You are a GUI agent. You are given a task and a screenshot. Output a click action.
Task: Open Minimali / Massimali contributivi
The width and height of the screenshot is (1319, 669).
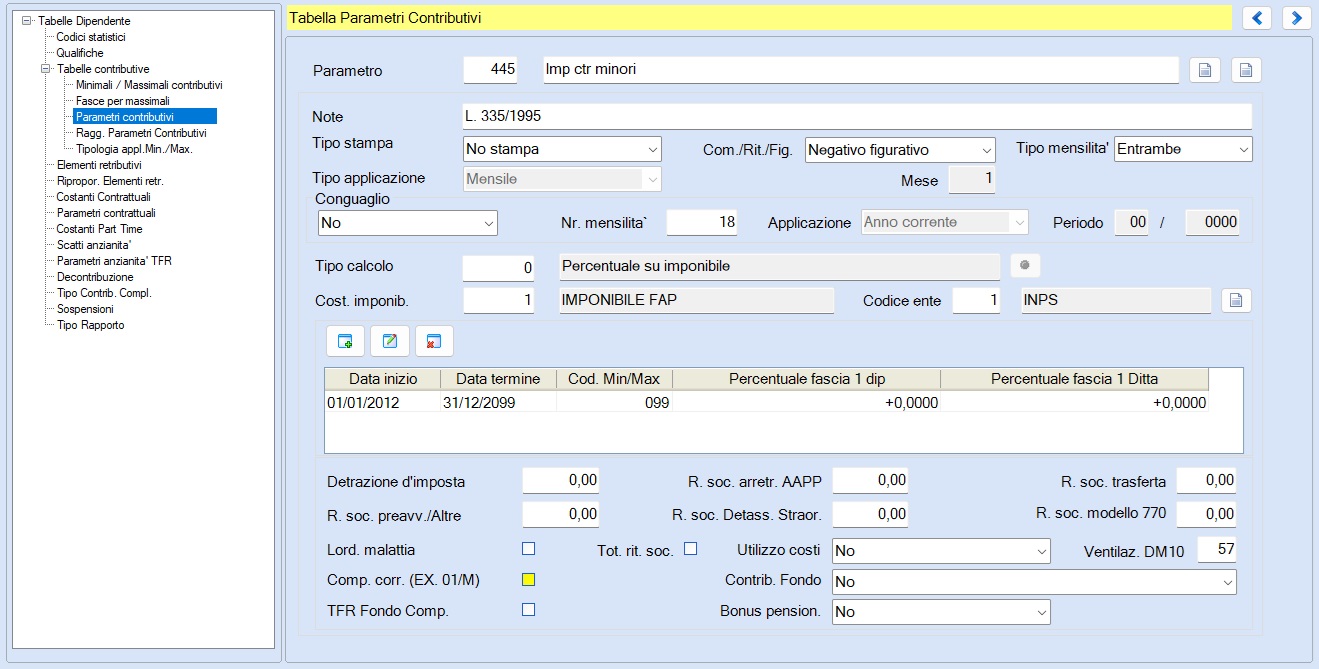click(149, 85)
